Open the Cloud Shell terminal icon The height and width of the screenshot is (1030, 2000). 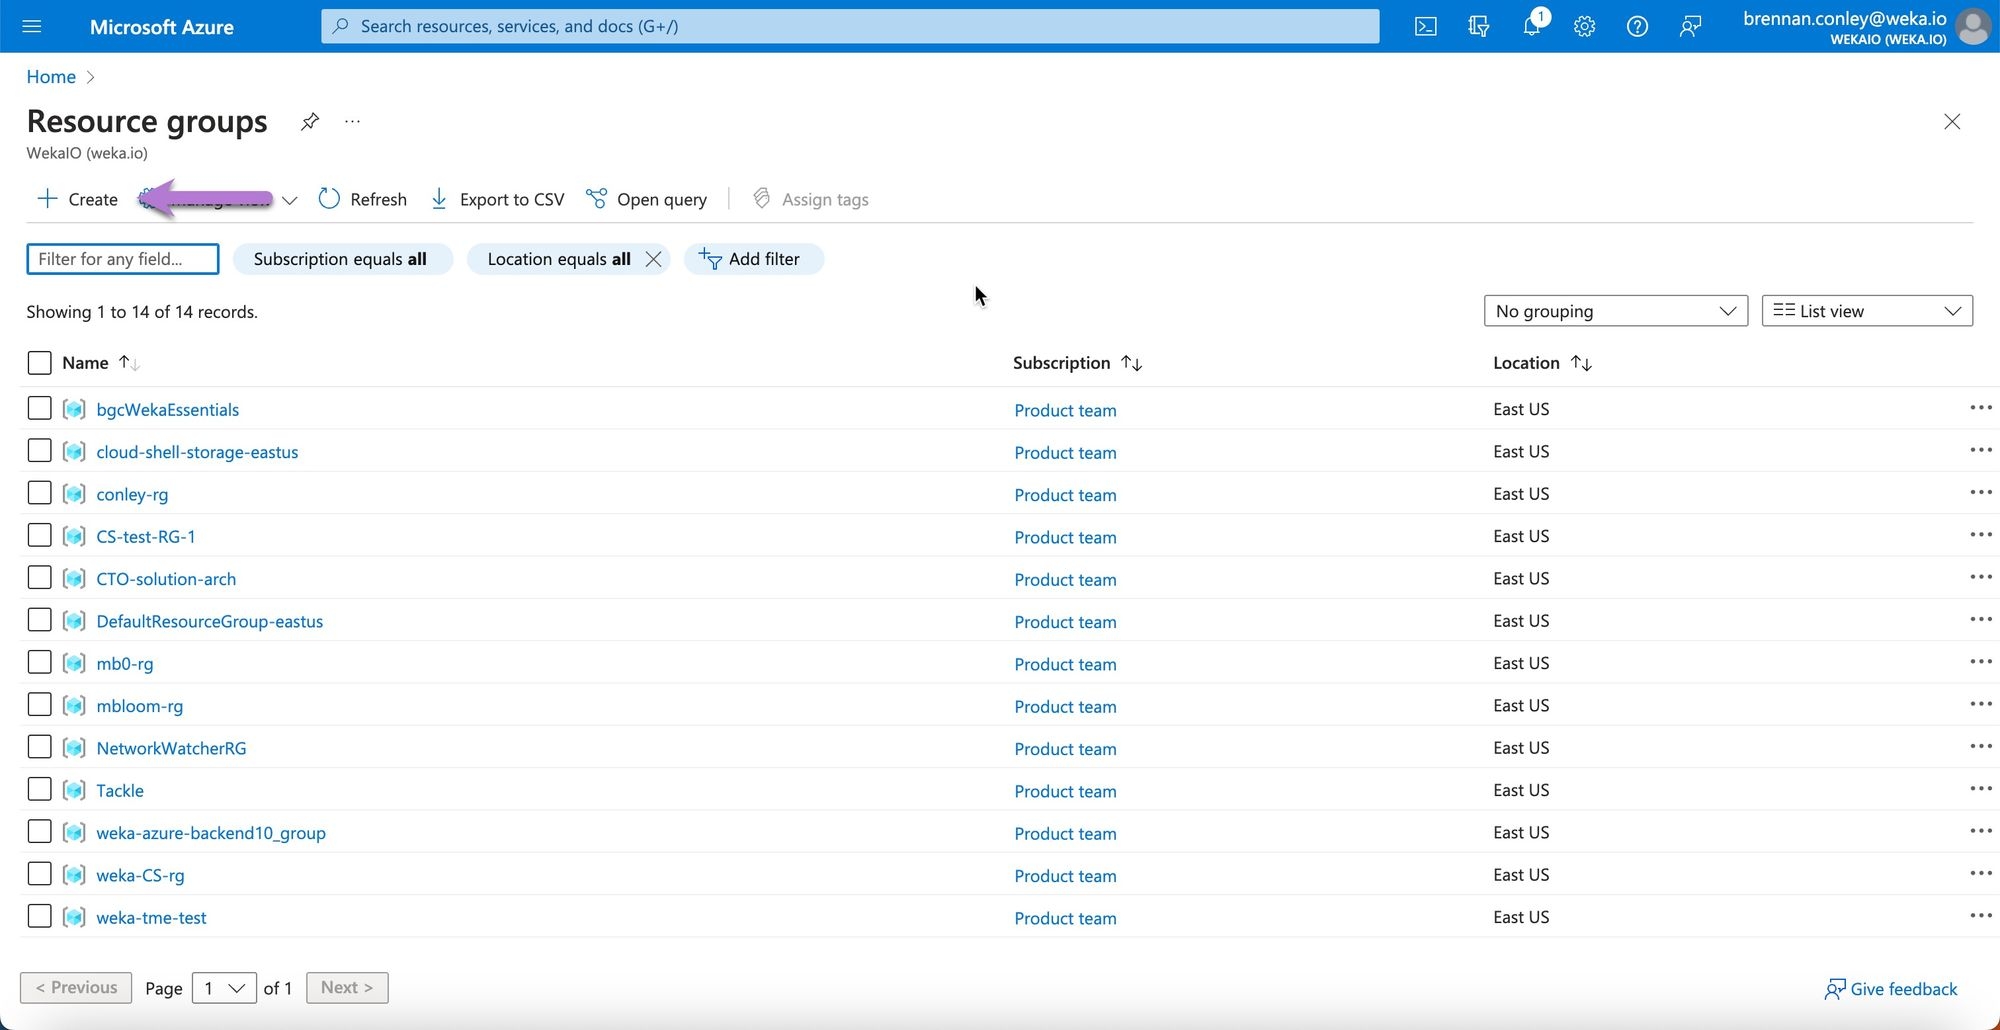click(x=1425, y=27)
